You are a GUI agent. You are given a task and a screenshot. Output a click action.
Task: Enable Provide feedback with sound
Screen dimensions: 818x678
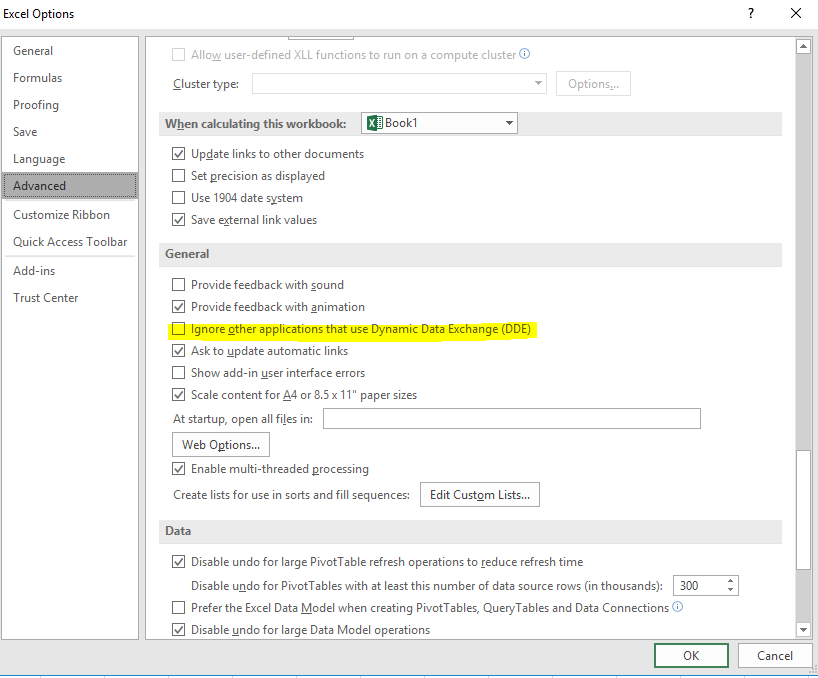coord(178,285)
